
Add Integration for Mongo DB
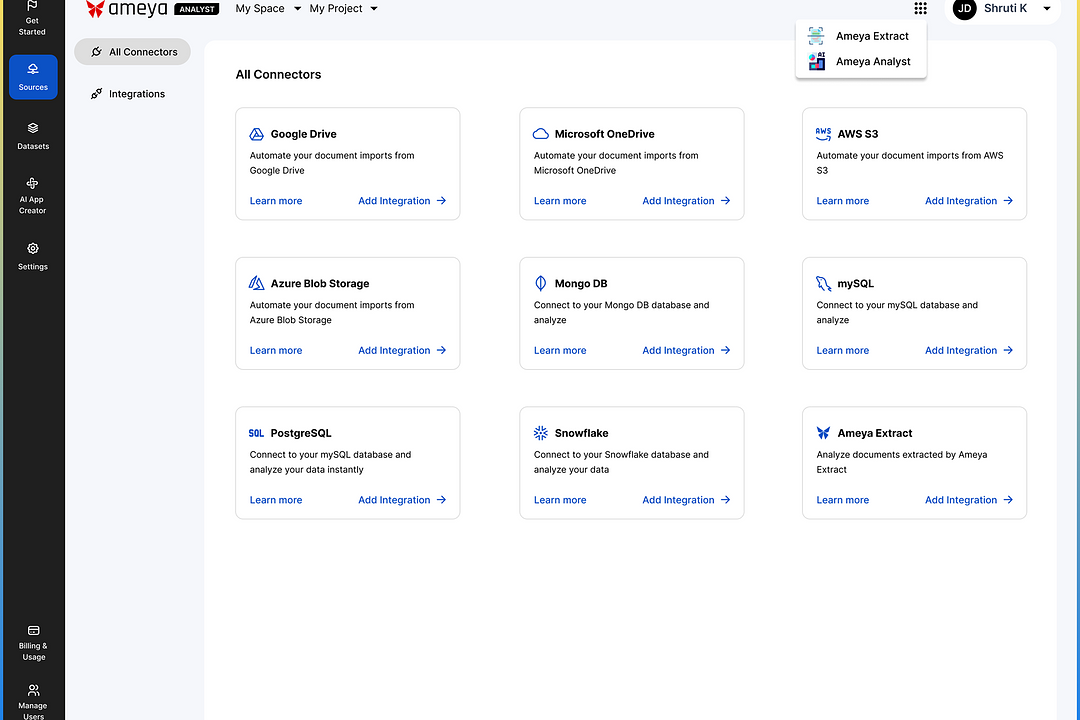click(x=686, y=351)
